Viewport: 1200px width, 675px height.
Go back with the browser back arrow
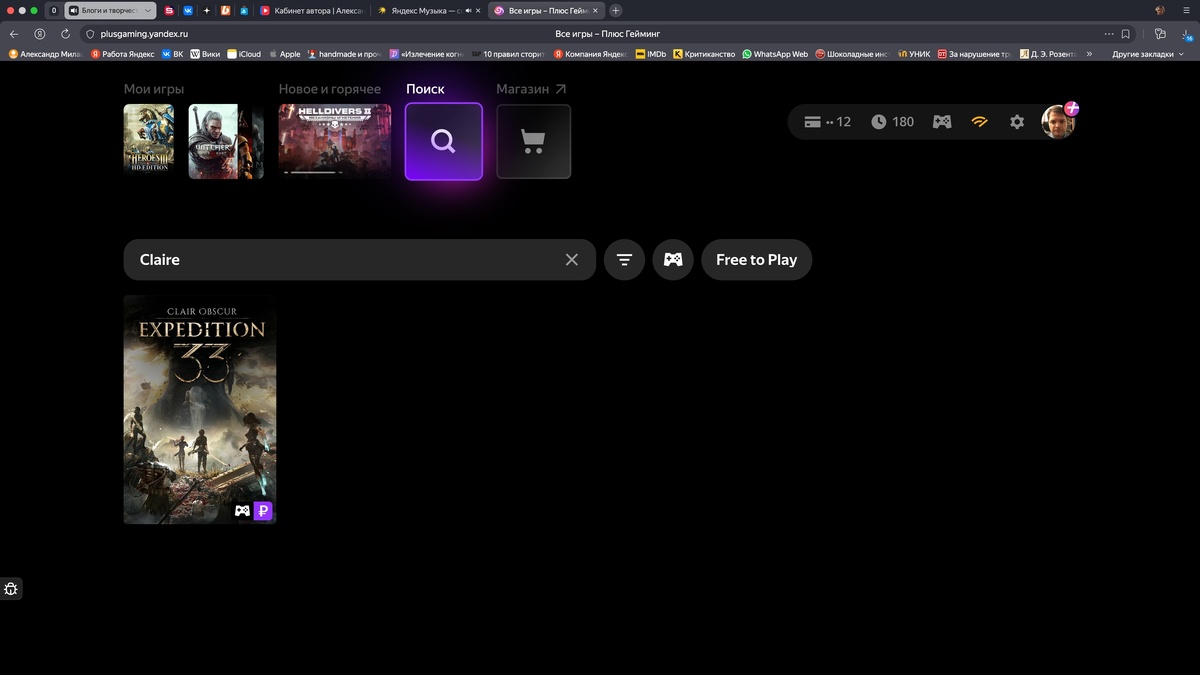14,33
